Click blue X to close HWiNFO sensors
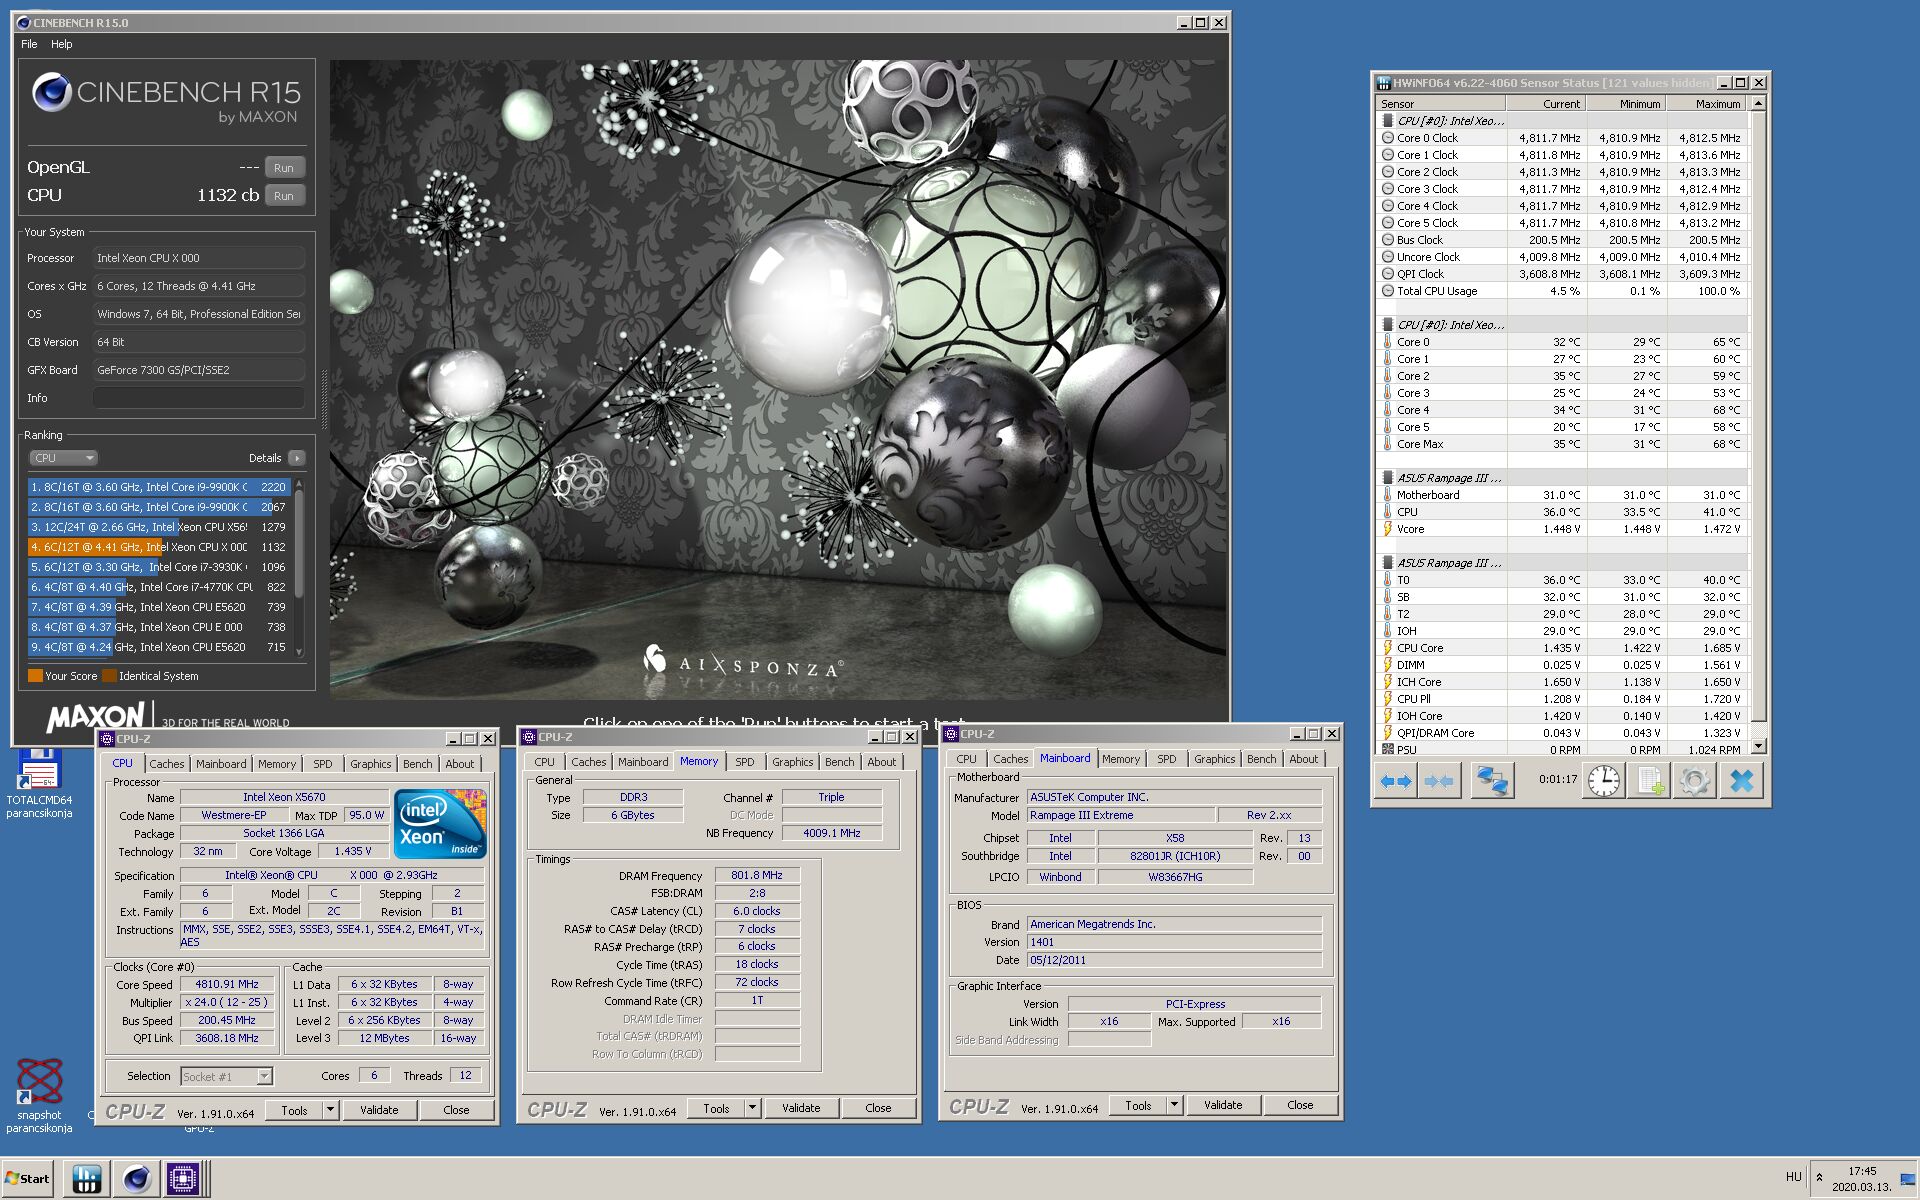 tap(1742, 781)
